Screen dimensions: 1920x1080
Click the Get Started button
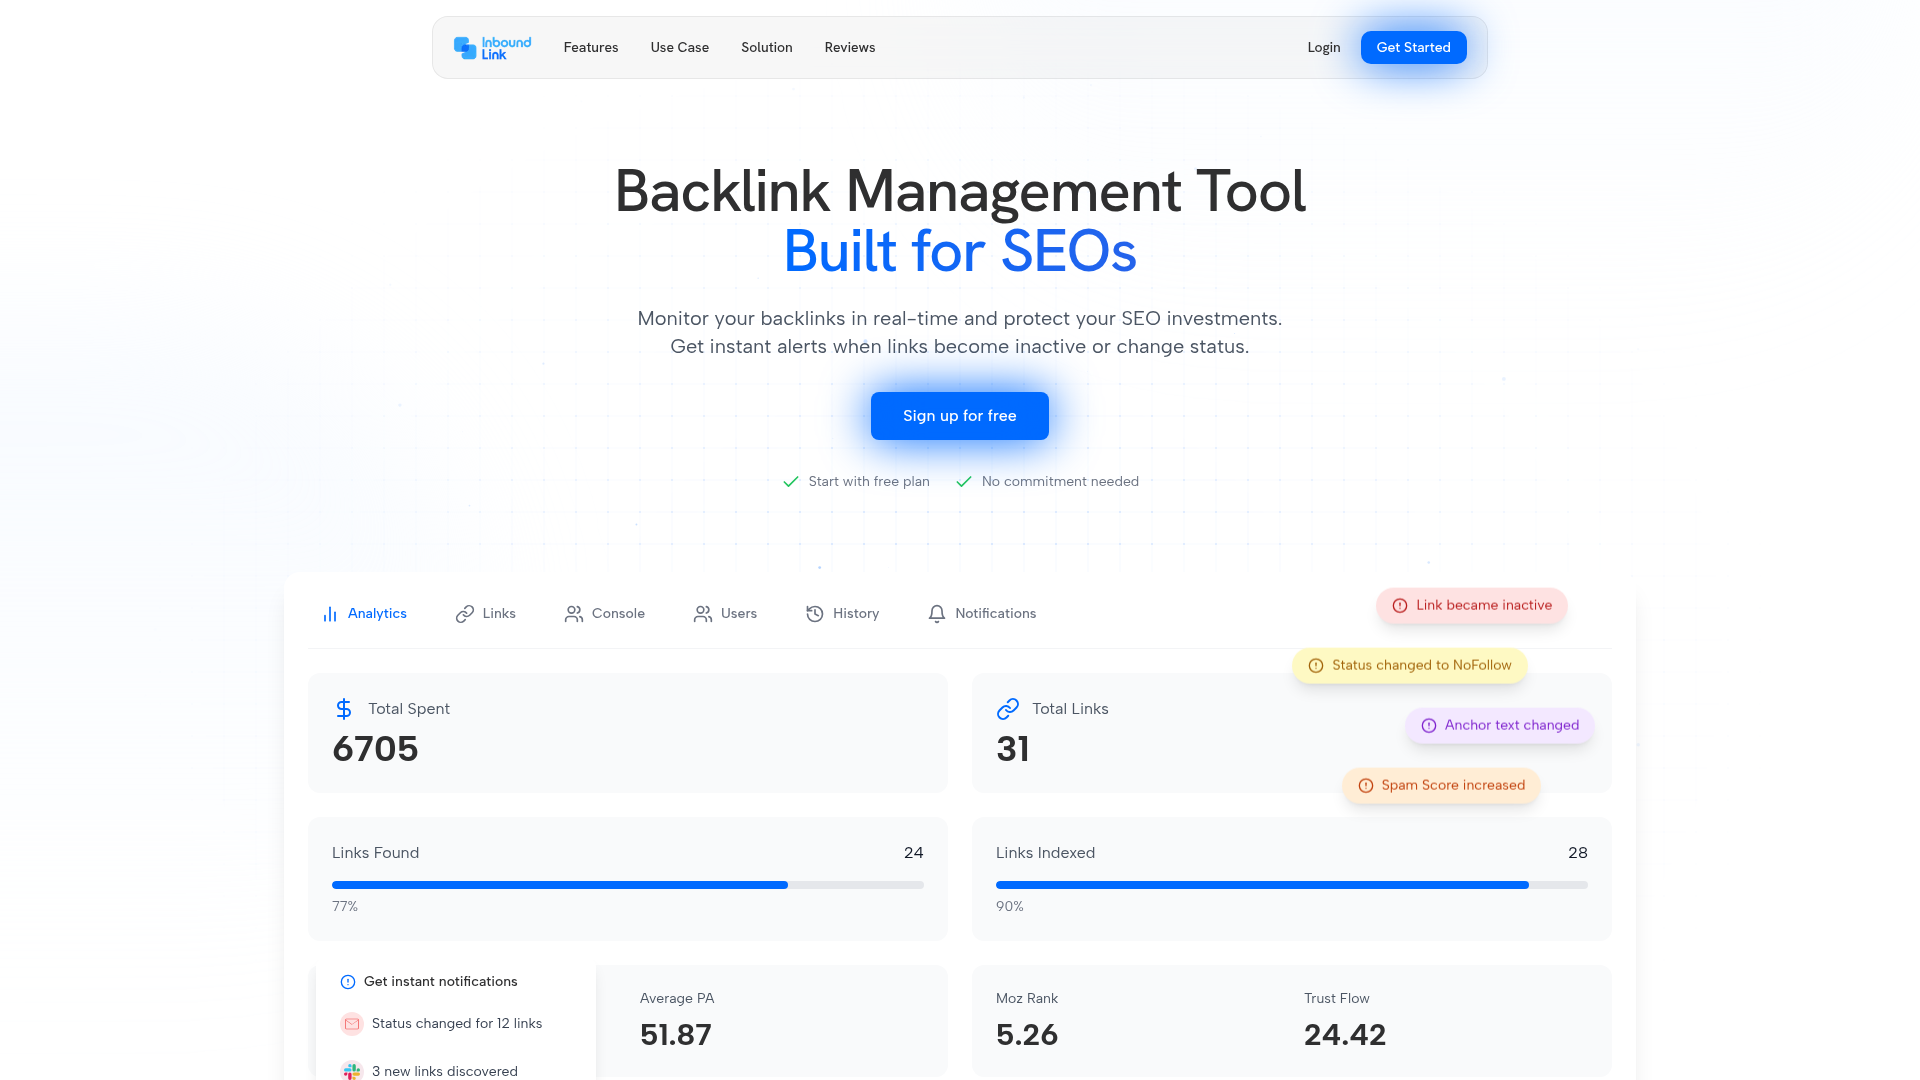(x=1413, y=47)
